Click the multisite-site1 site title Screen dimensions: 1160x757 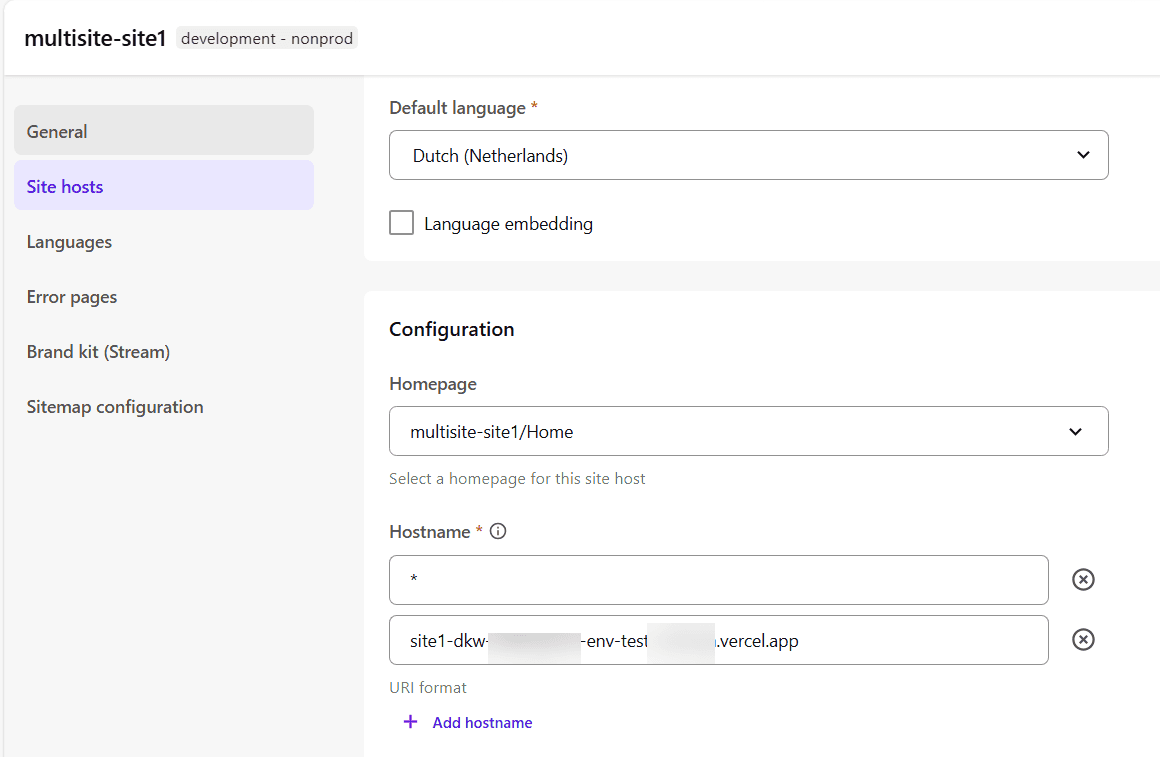click(95, 38)
